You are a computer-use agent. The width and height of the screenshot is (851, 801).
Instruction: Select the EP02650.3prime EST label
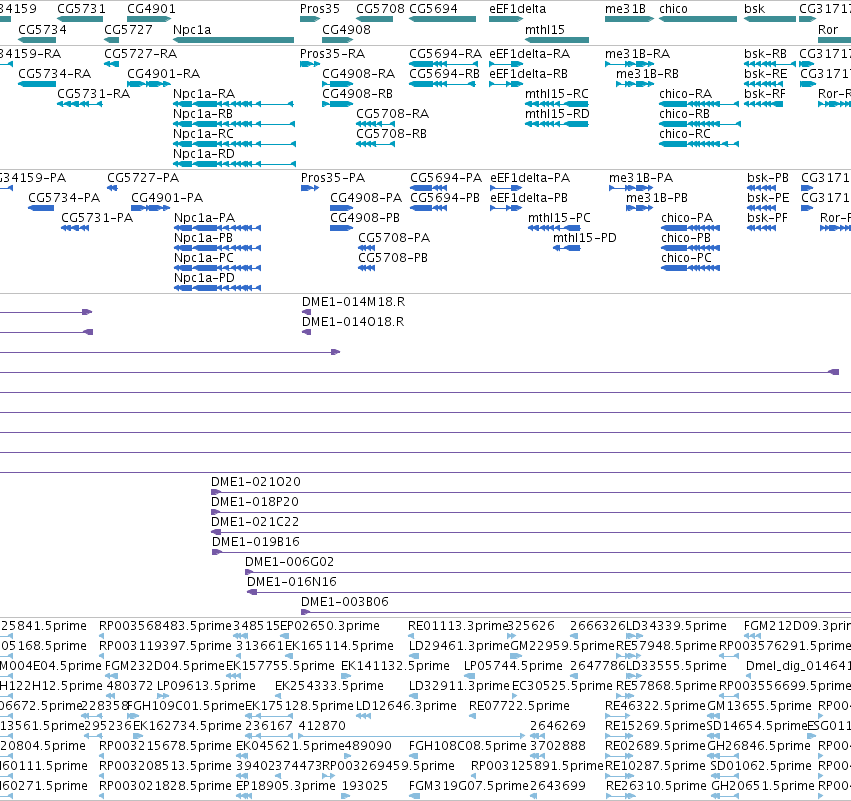coord(330,626)
